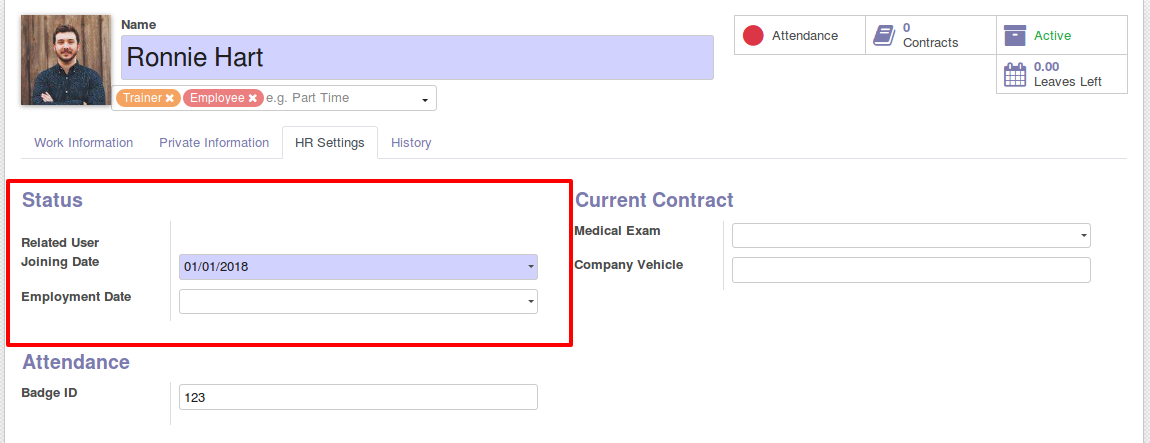
Task: Click into the Badge ID field
Action: 358,398
